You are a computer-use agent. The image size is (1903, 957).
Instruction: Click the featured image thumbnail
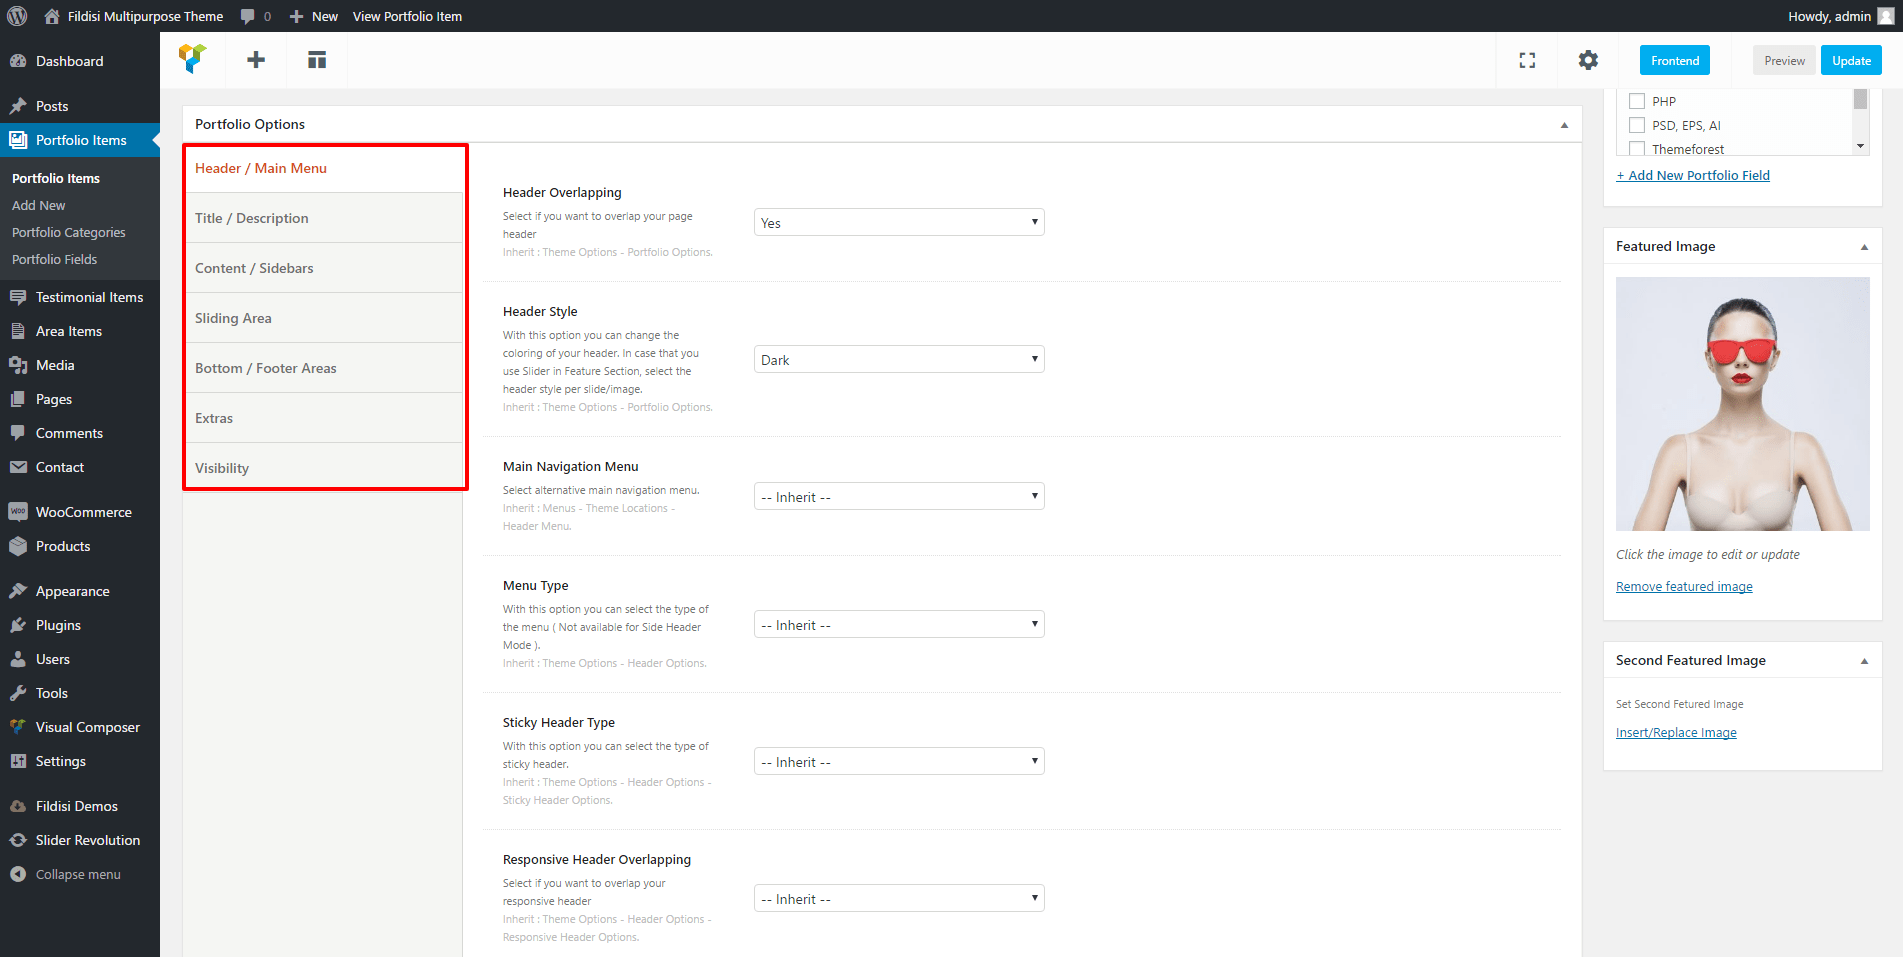pyautogui.click(x=1743, y=404)
